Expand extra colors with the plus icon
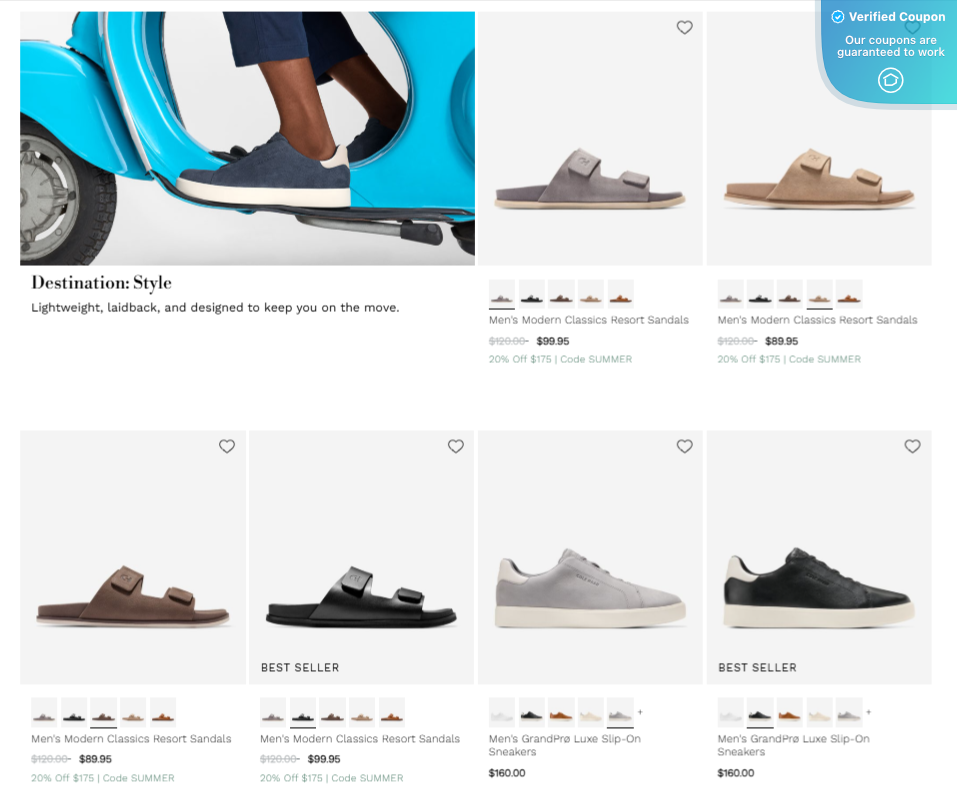Viewport: 957px width, 811px height. pyautogui.click(x=640, y=712)
